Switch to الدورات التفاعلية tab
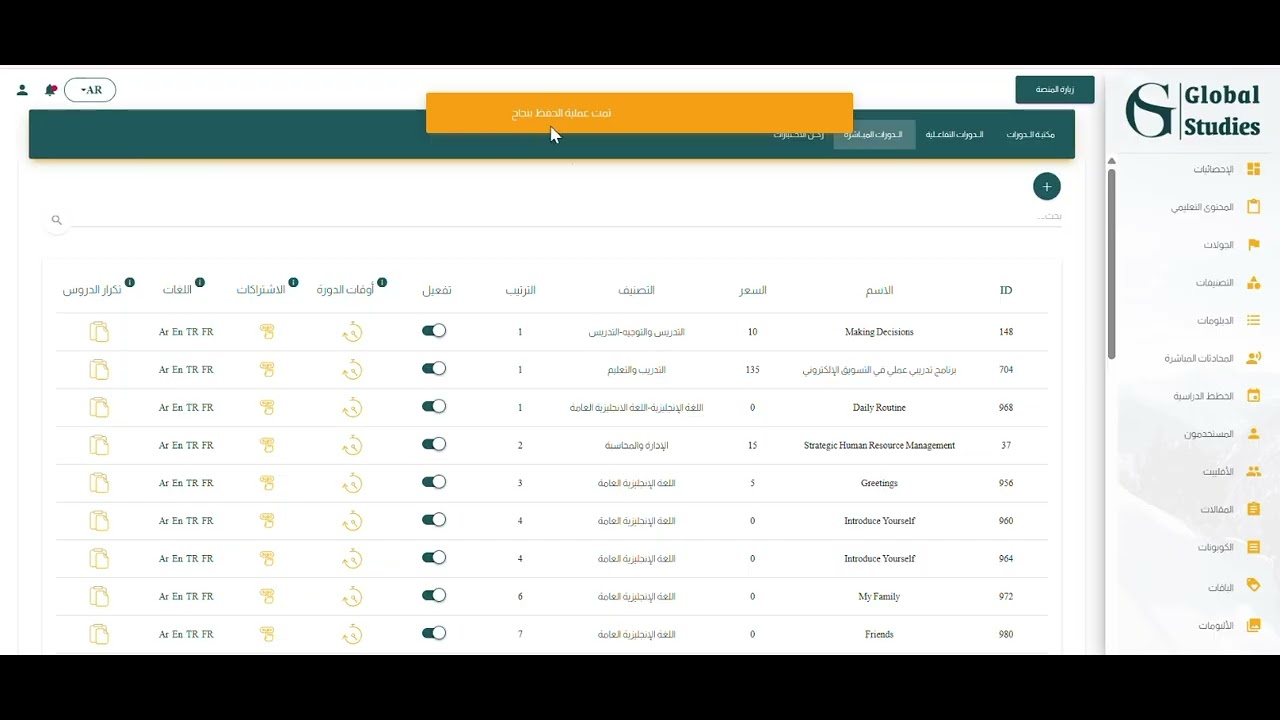 coord(954,134)
